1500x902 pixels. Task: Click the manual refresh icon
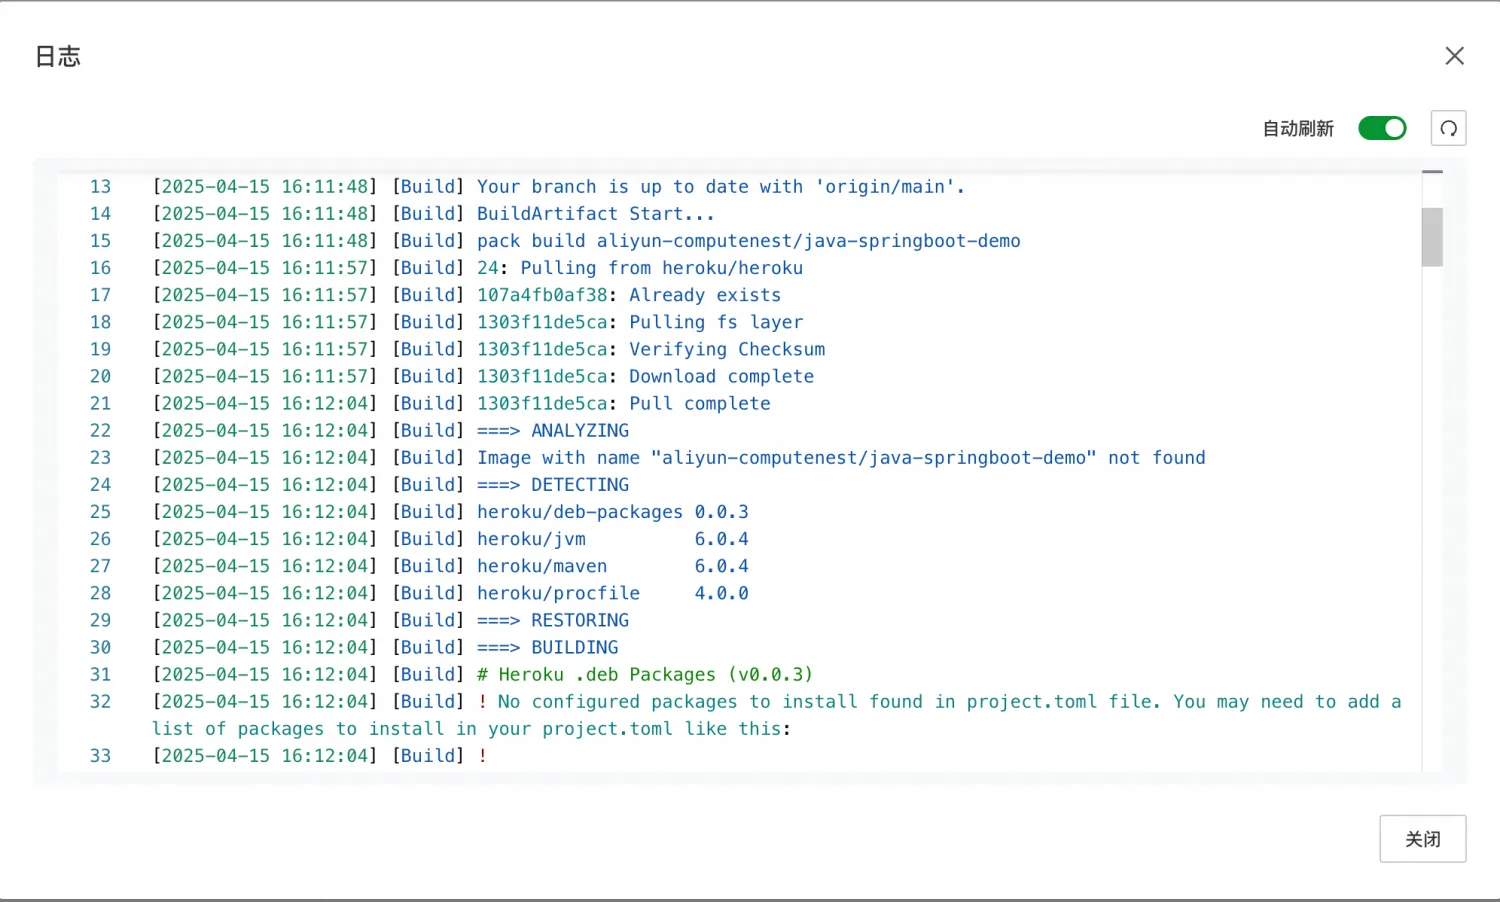[x=1448, y=128]
